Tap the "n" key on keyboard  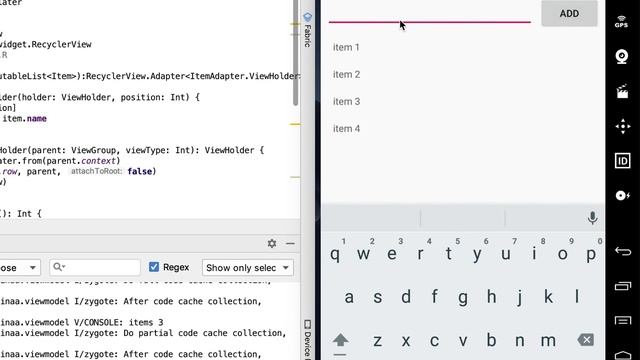pyautogui.click(x=520, y=340)
